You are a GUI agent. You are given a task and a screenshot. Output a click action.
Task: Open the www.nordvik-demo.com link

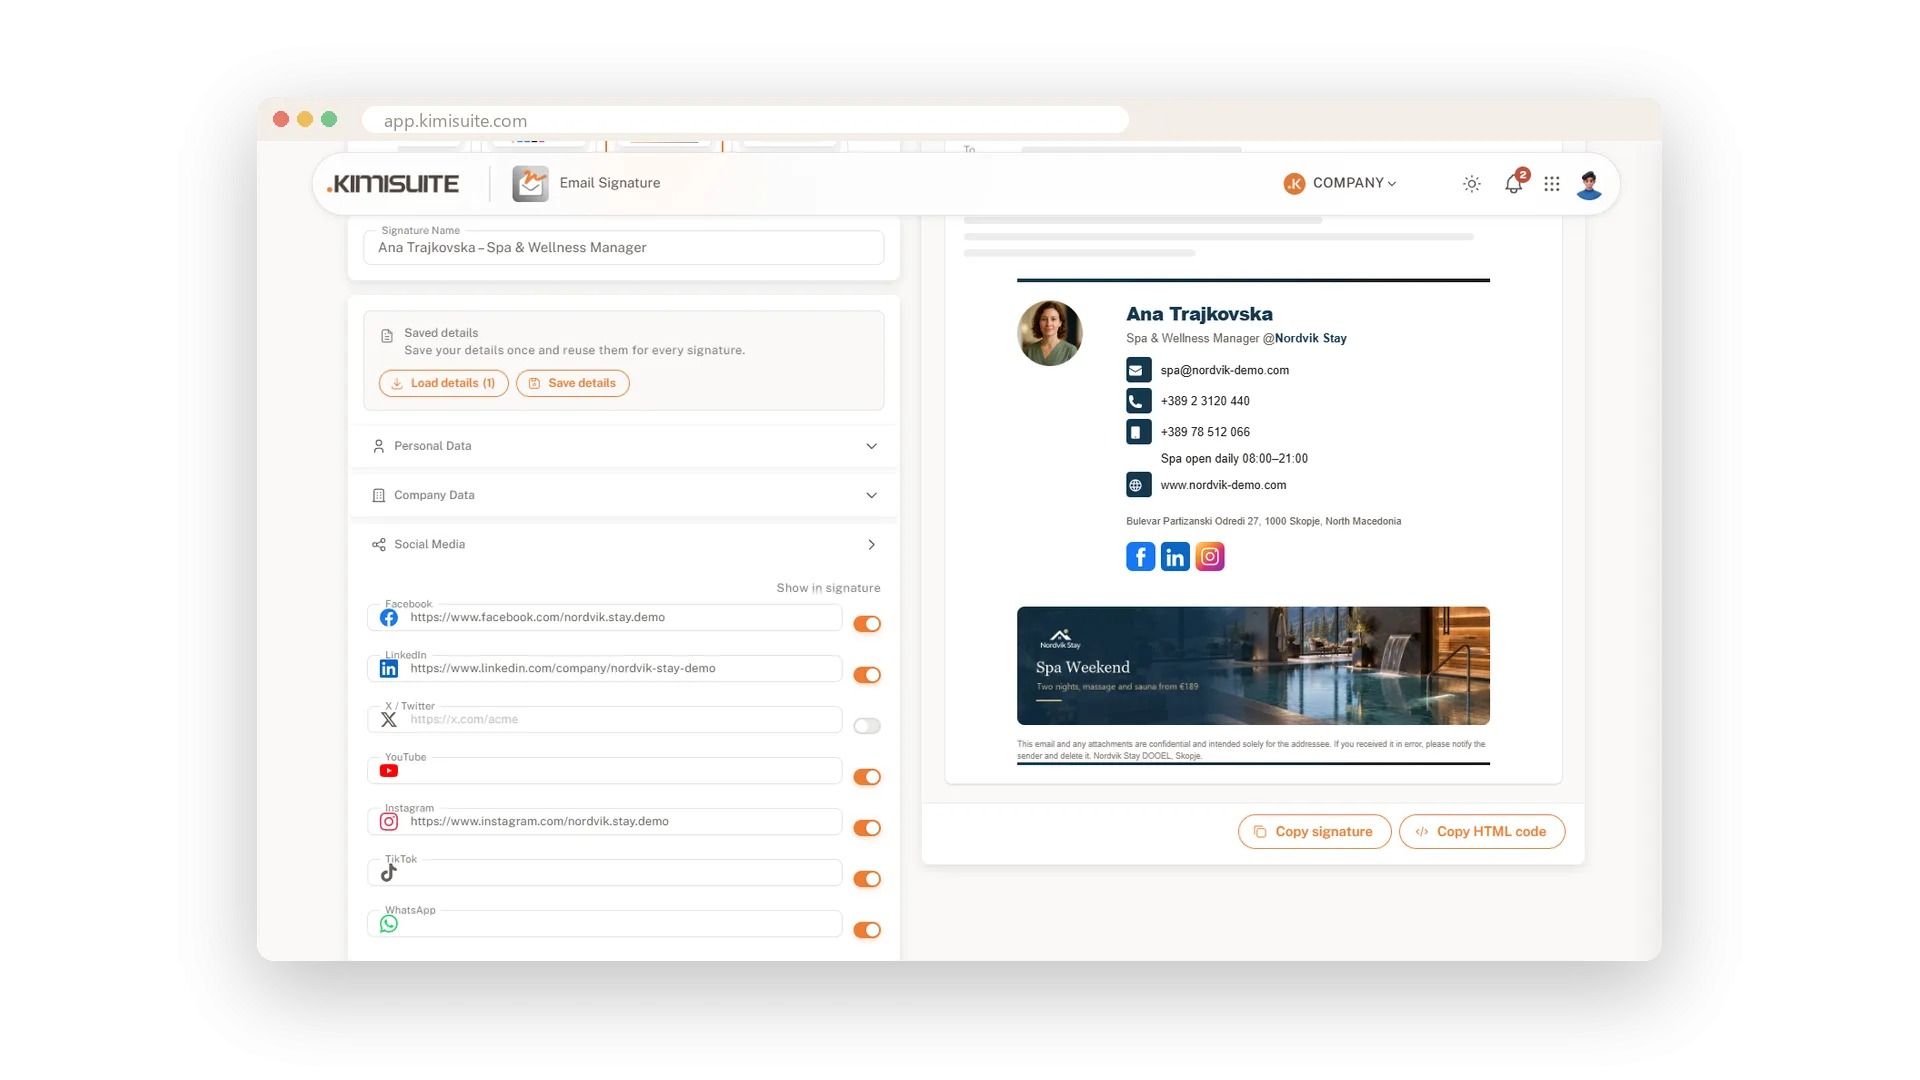1223,485
